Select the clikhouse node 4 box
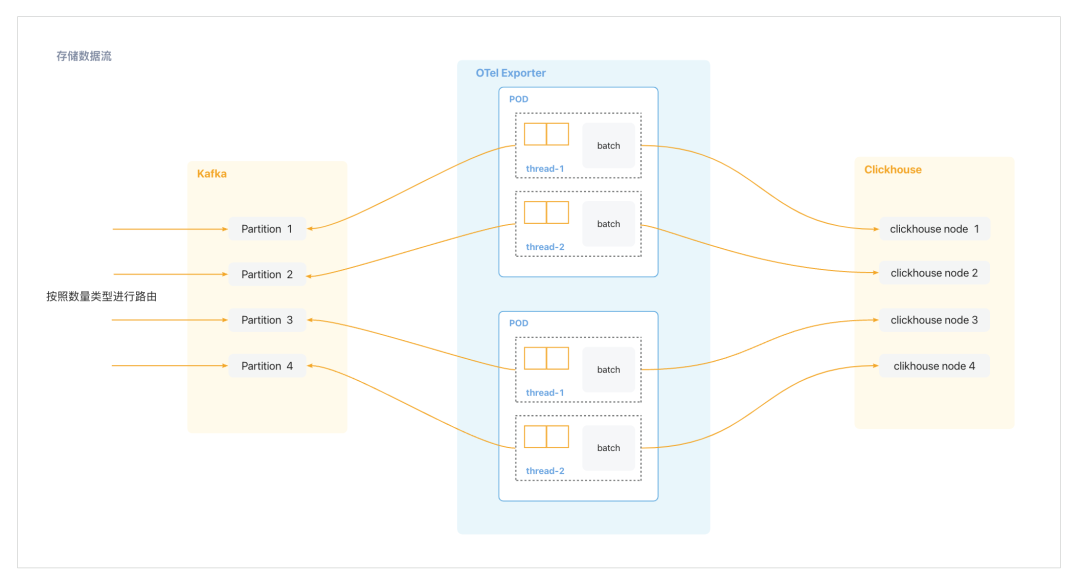The image size is (1080, 583). point(935,366)
